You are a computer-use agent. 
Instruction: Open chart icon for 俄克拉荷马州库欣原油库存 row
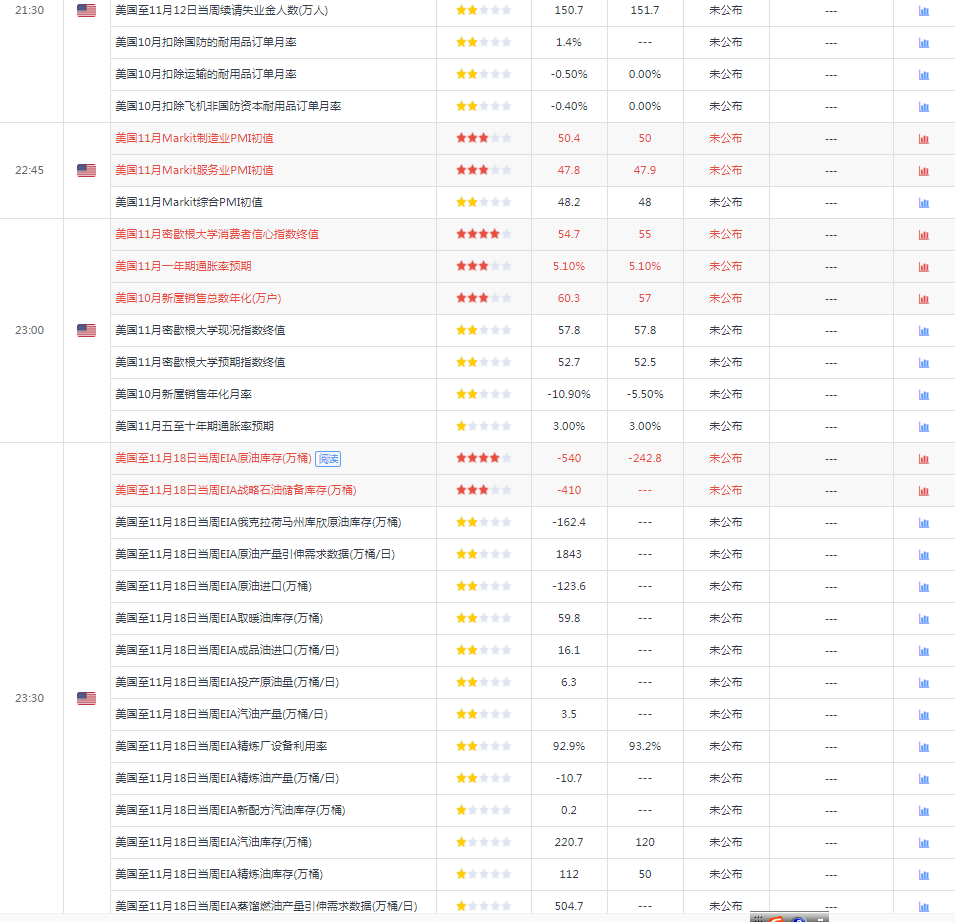point(923,523)
